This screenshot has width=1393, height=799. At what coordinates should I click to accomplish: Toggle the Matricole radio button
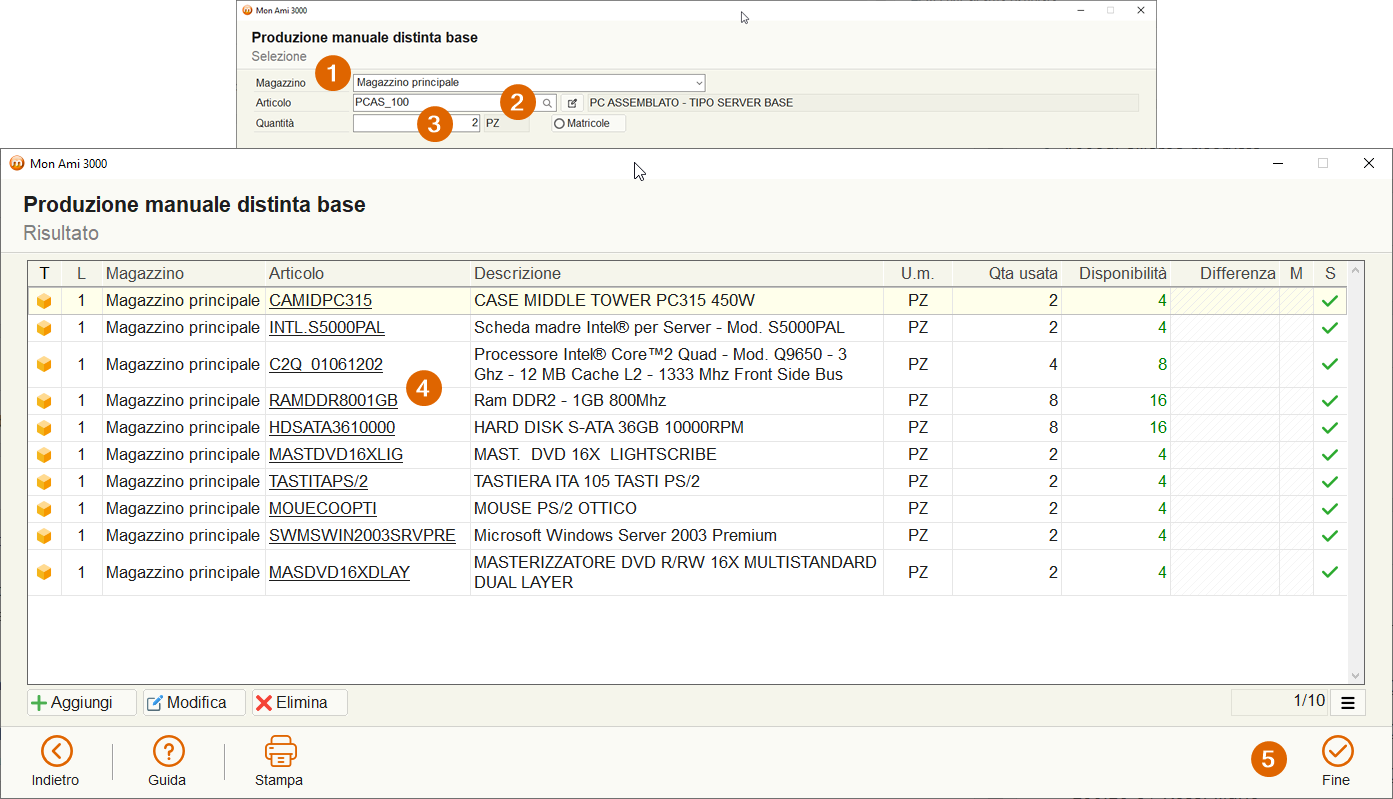click(x=559, y=123)
